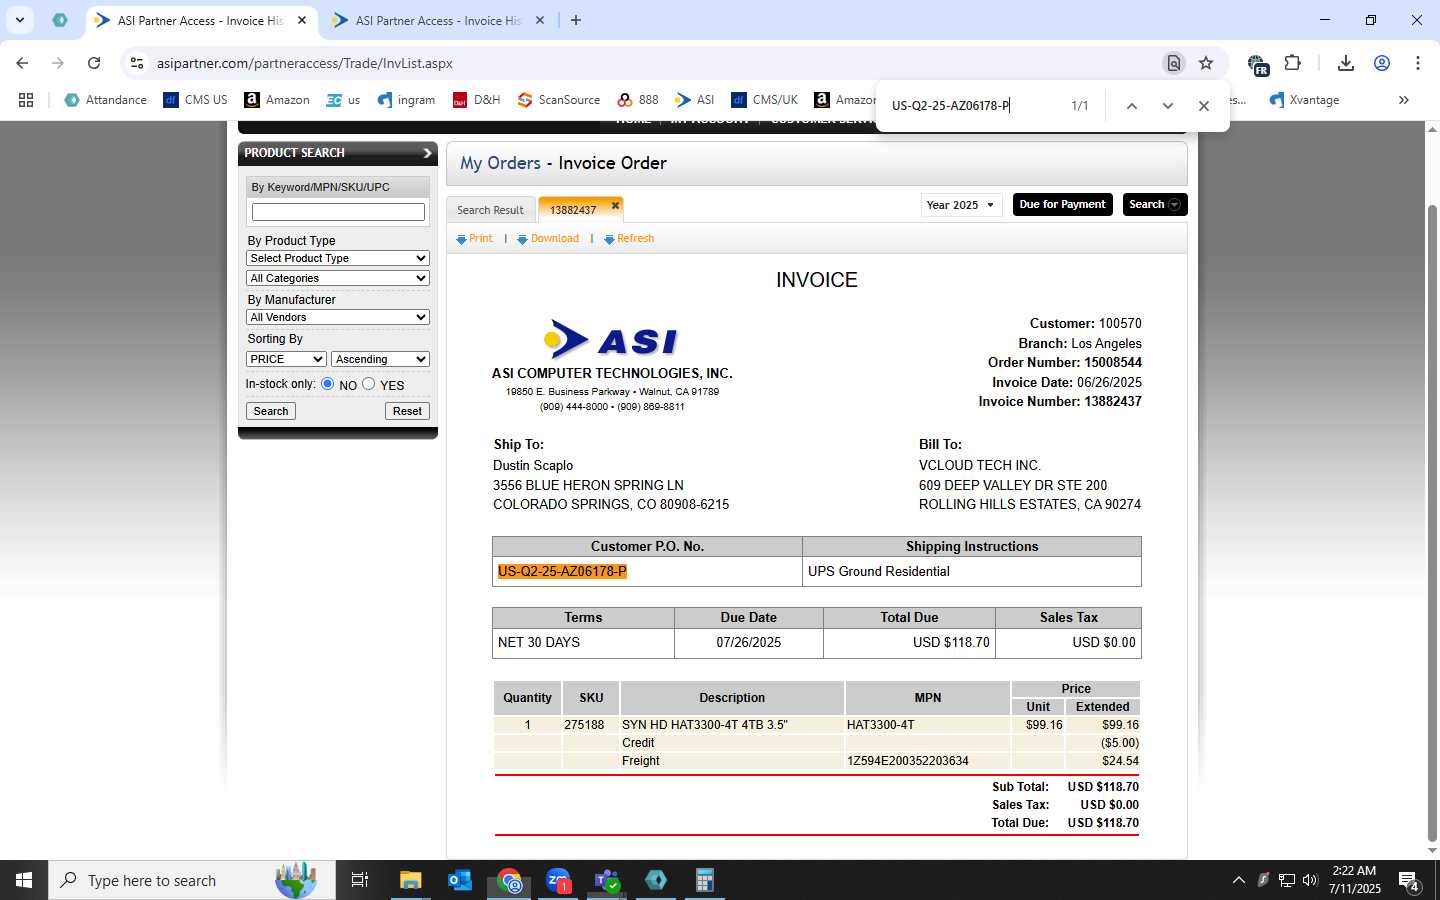Image resolution: width=1440 pixels, height=900 pixels.
Task: Open the All Vendors manufacturer dropdown
Action: 338,317
